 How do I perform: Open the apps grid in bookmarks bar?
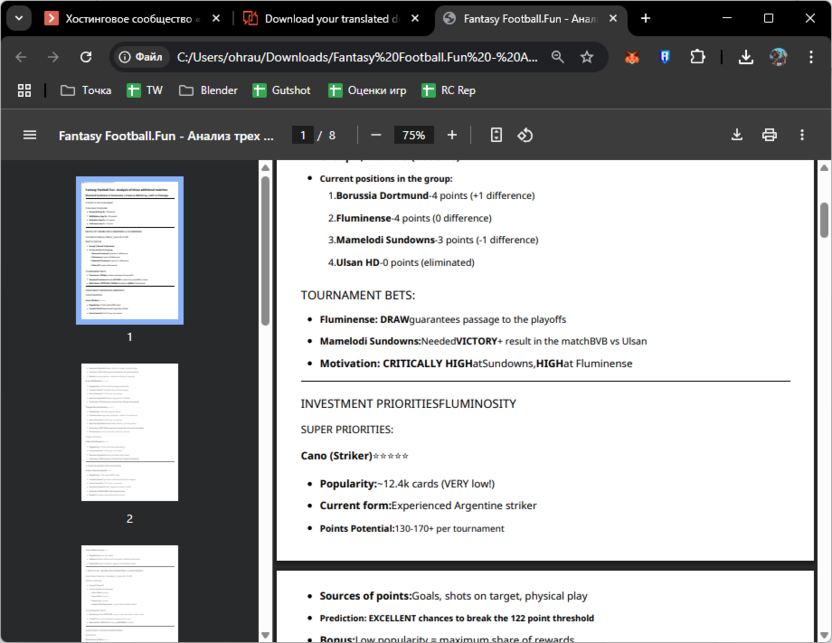tap(24, 90)
